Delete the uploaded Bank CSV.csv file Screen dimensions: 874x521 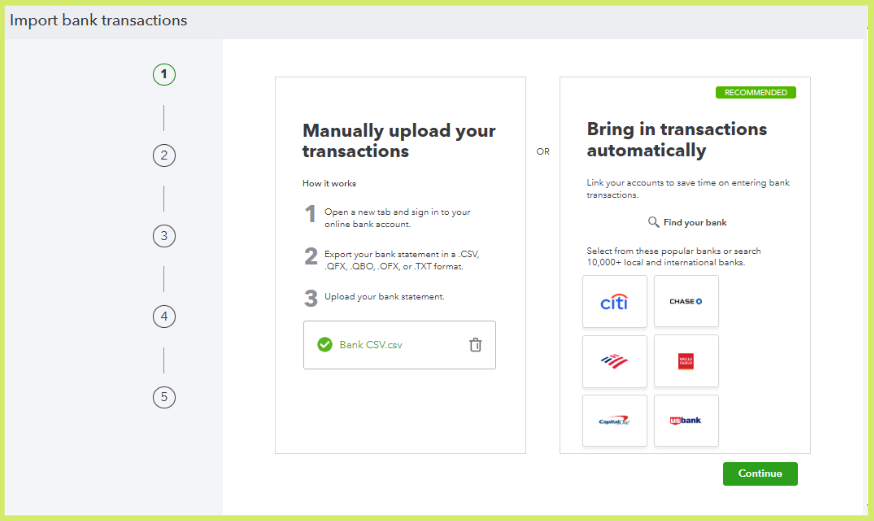click(476, 345)
